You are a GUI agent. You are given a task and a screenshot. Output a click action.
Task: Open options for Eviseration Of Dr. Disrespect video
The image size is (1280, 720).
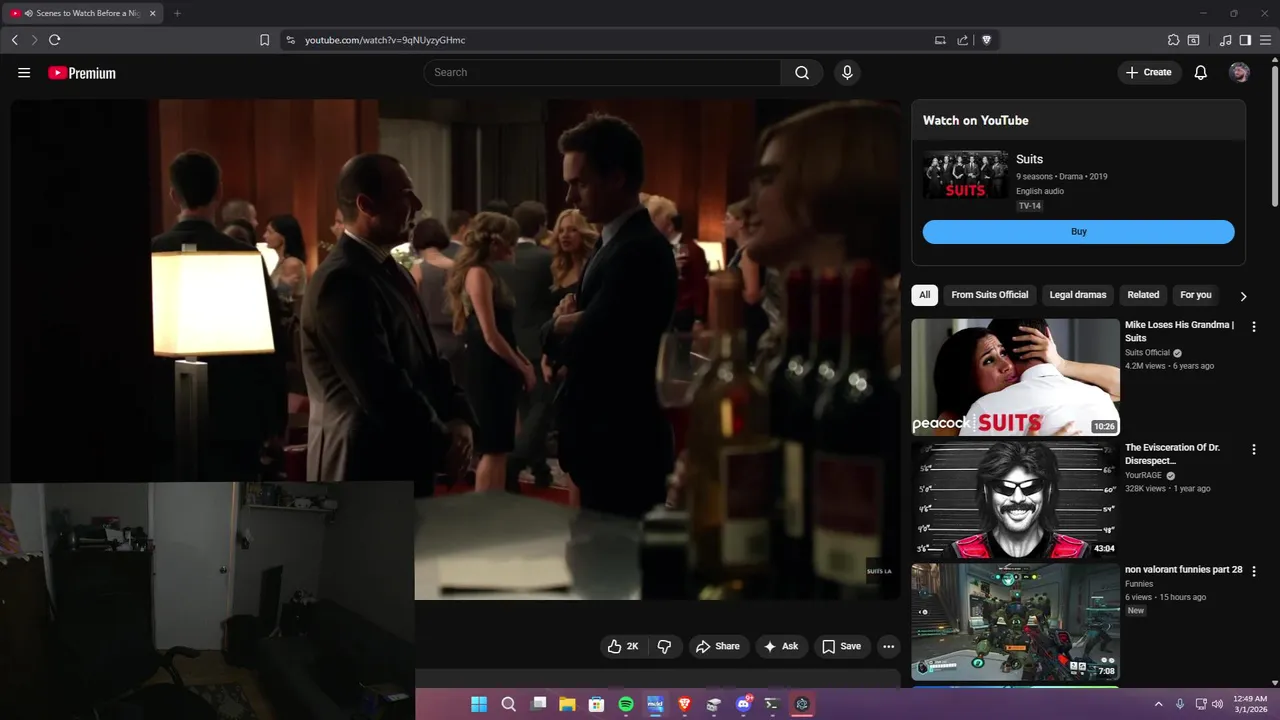click(1253, 449)
